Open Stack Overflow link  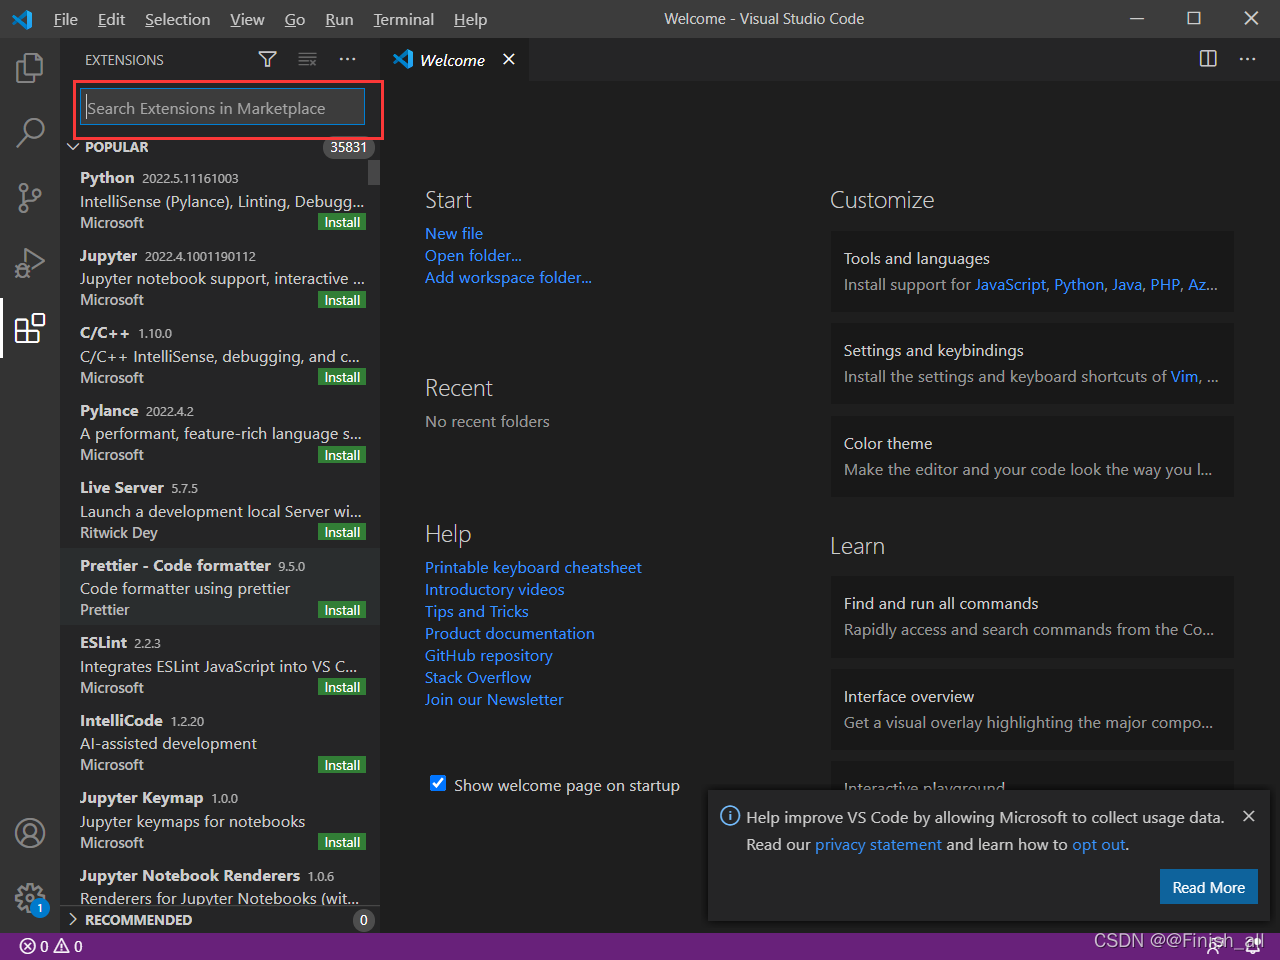[x=478, y=677]
